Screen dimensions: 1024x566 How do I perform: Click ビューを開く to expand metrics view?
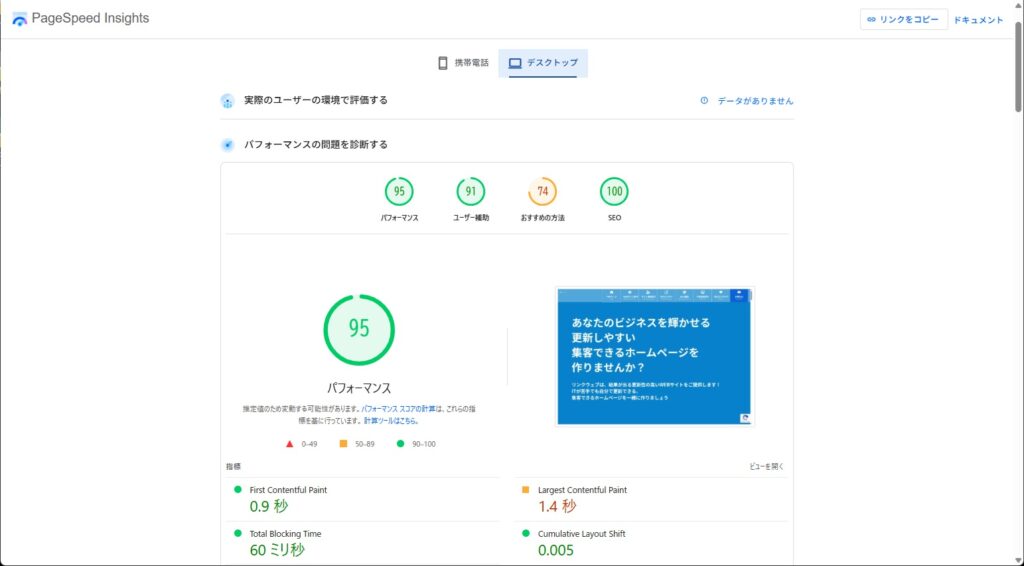(767, 467)
